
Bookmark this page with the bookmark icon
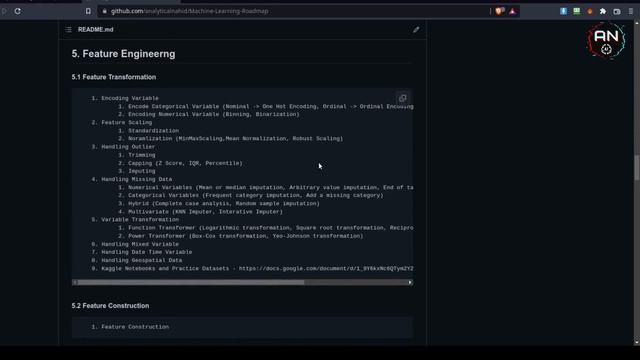point(88,11)
